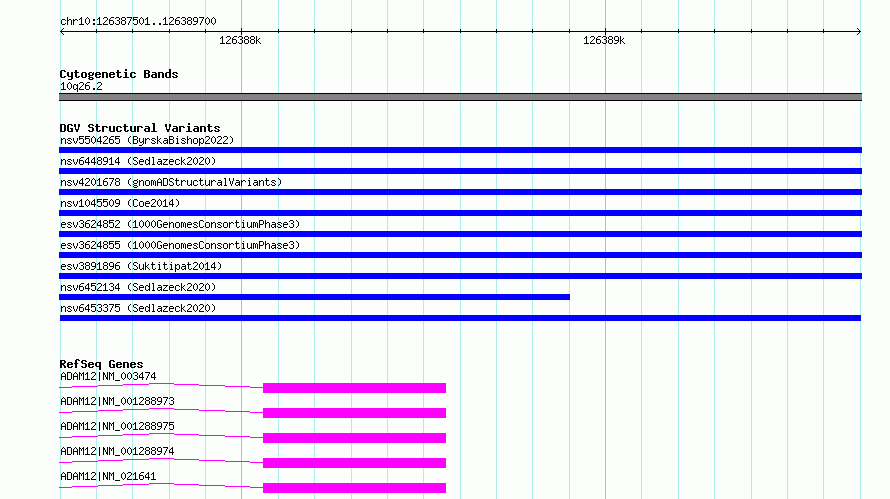890x499 pixels.
Task: Select the RefSeq Genes track title
Action: point(101,364)
